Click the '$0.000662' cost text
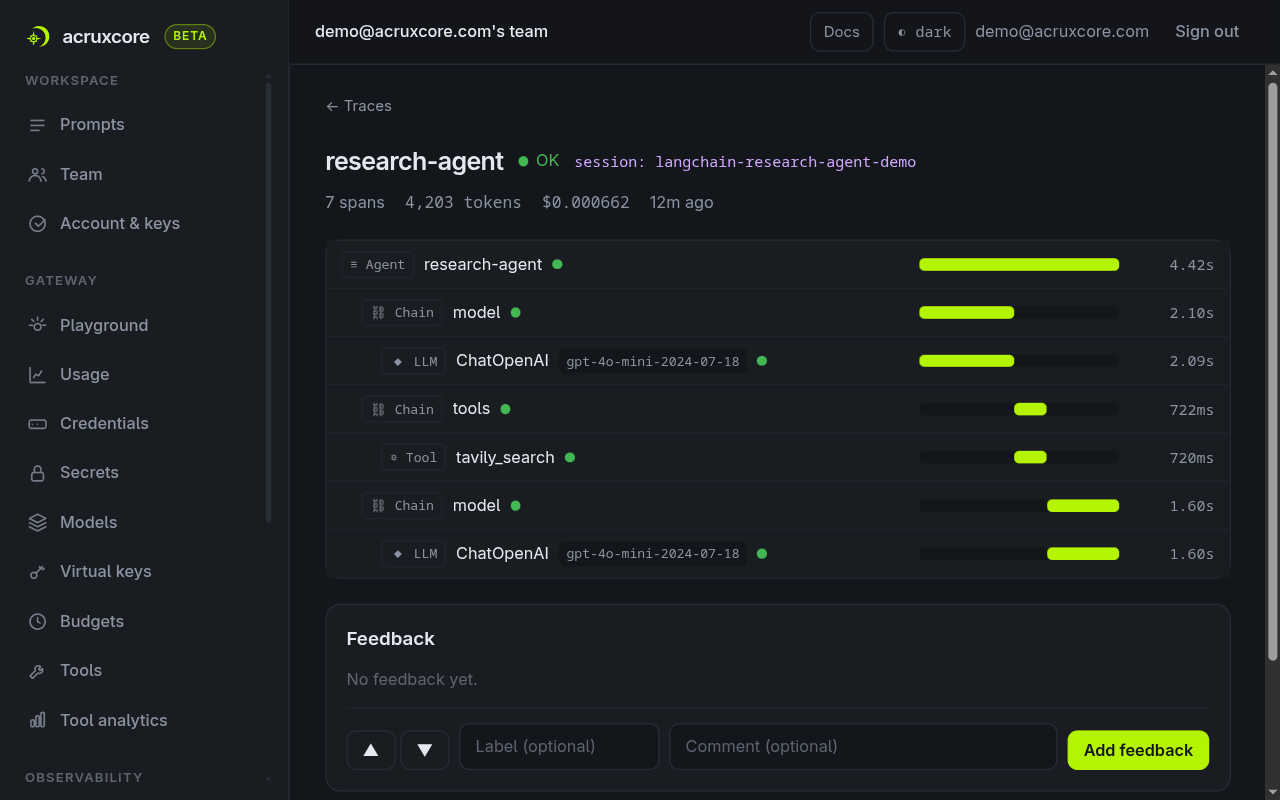The image size is (1280, 800). [586, 202]
